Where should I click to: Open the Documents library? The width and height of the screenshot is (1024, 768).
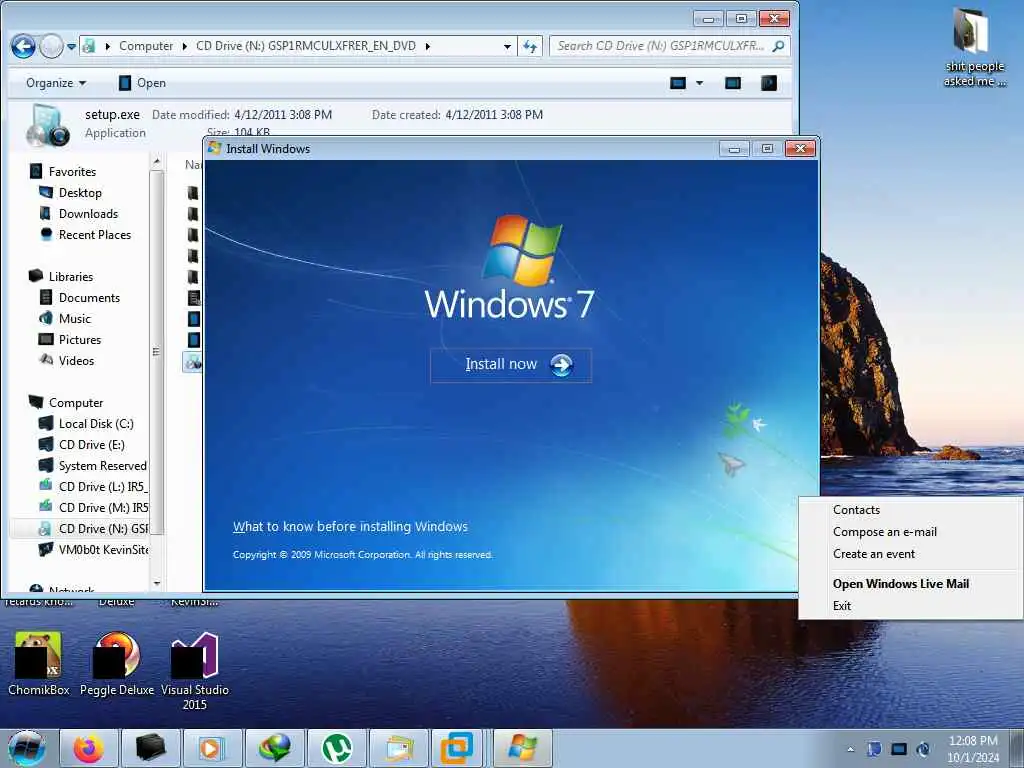pos(89,298)
